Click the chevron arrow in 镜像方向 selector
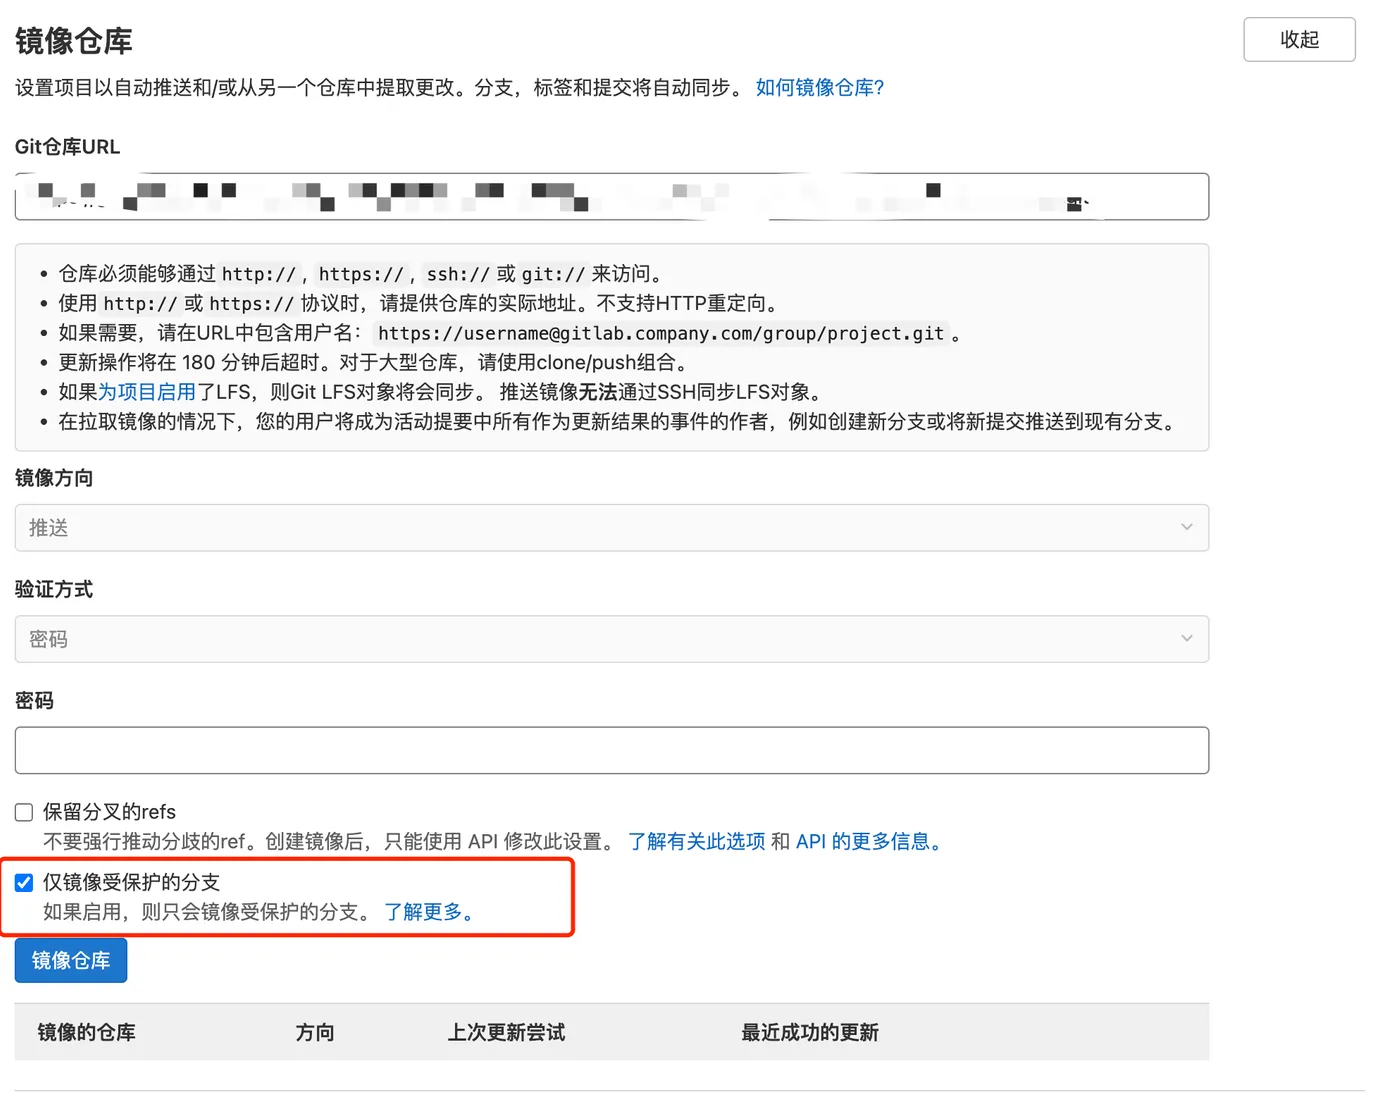This screenshot has width=1400, height=1109. 1186,528
